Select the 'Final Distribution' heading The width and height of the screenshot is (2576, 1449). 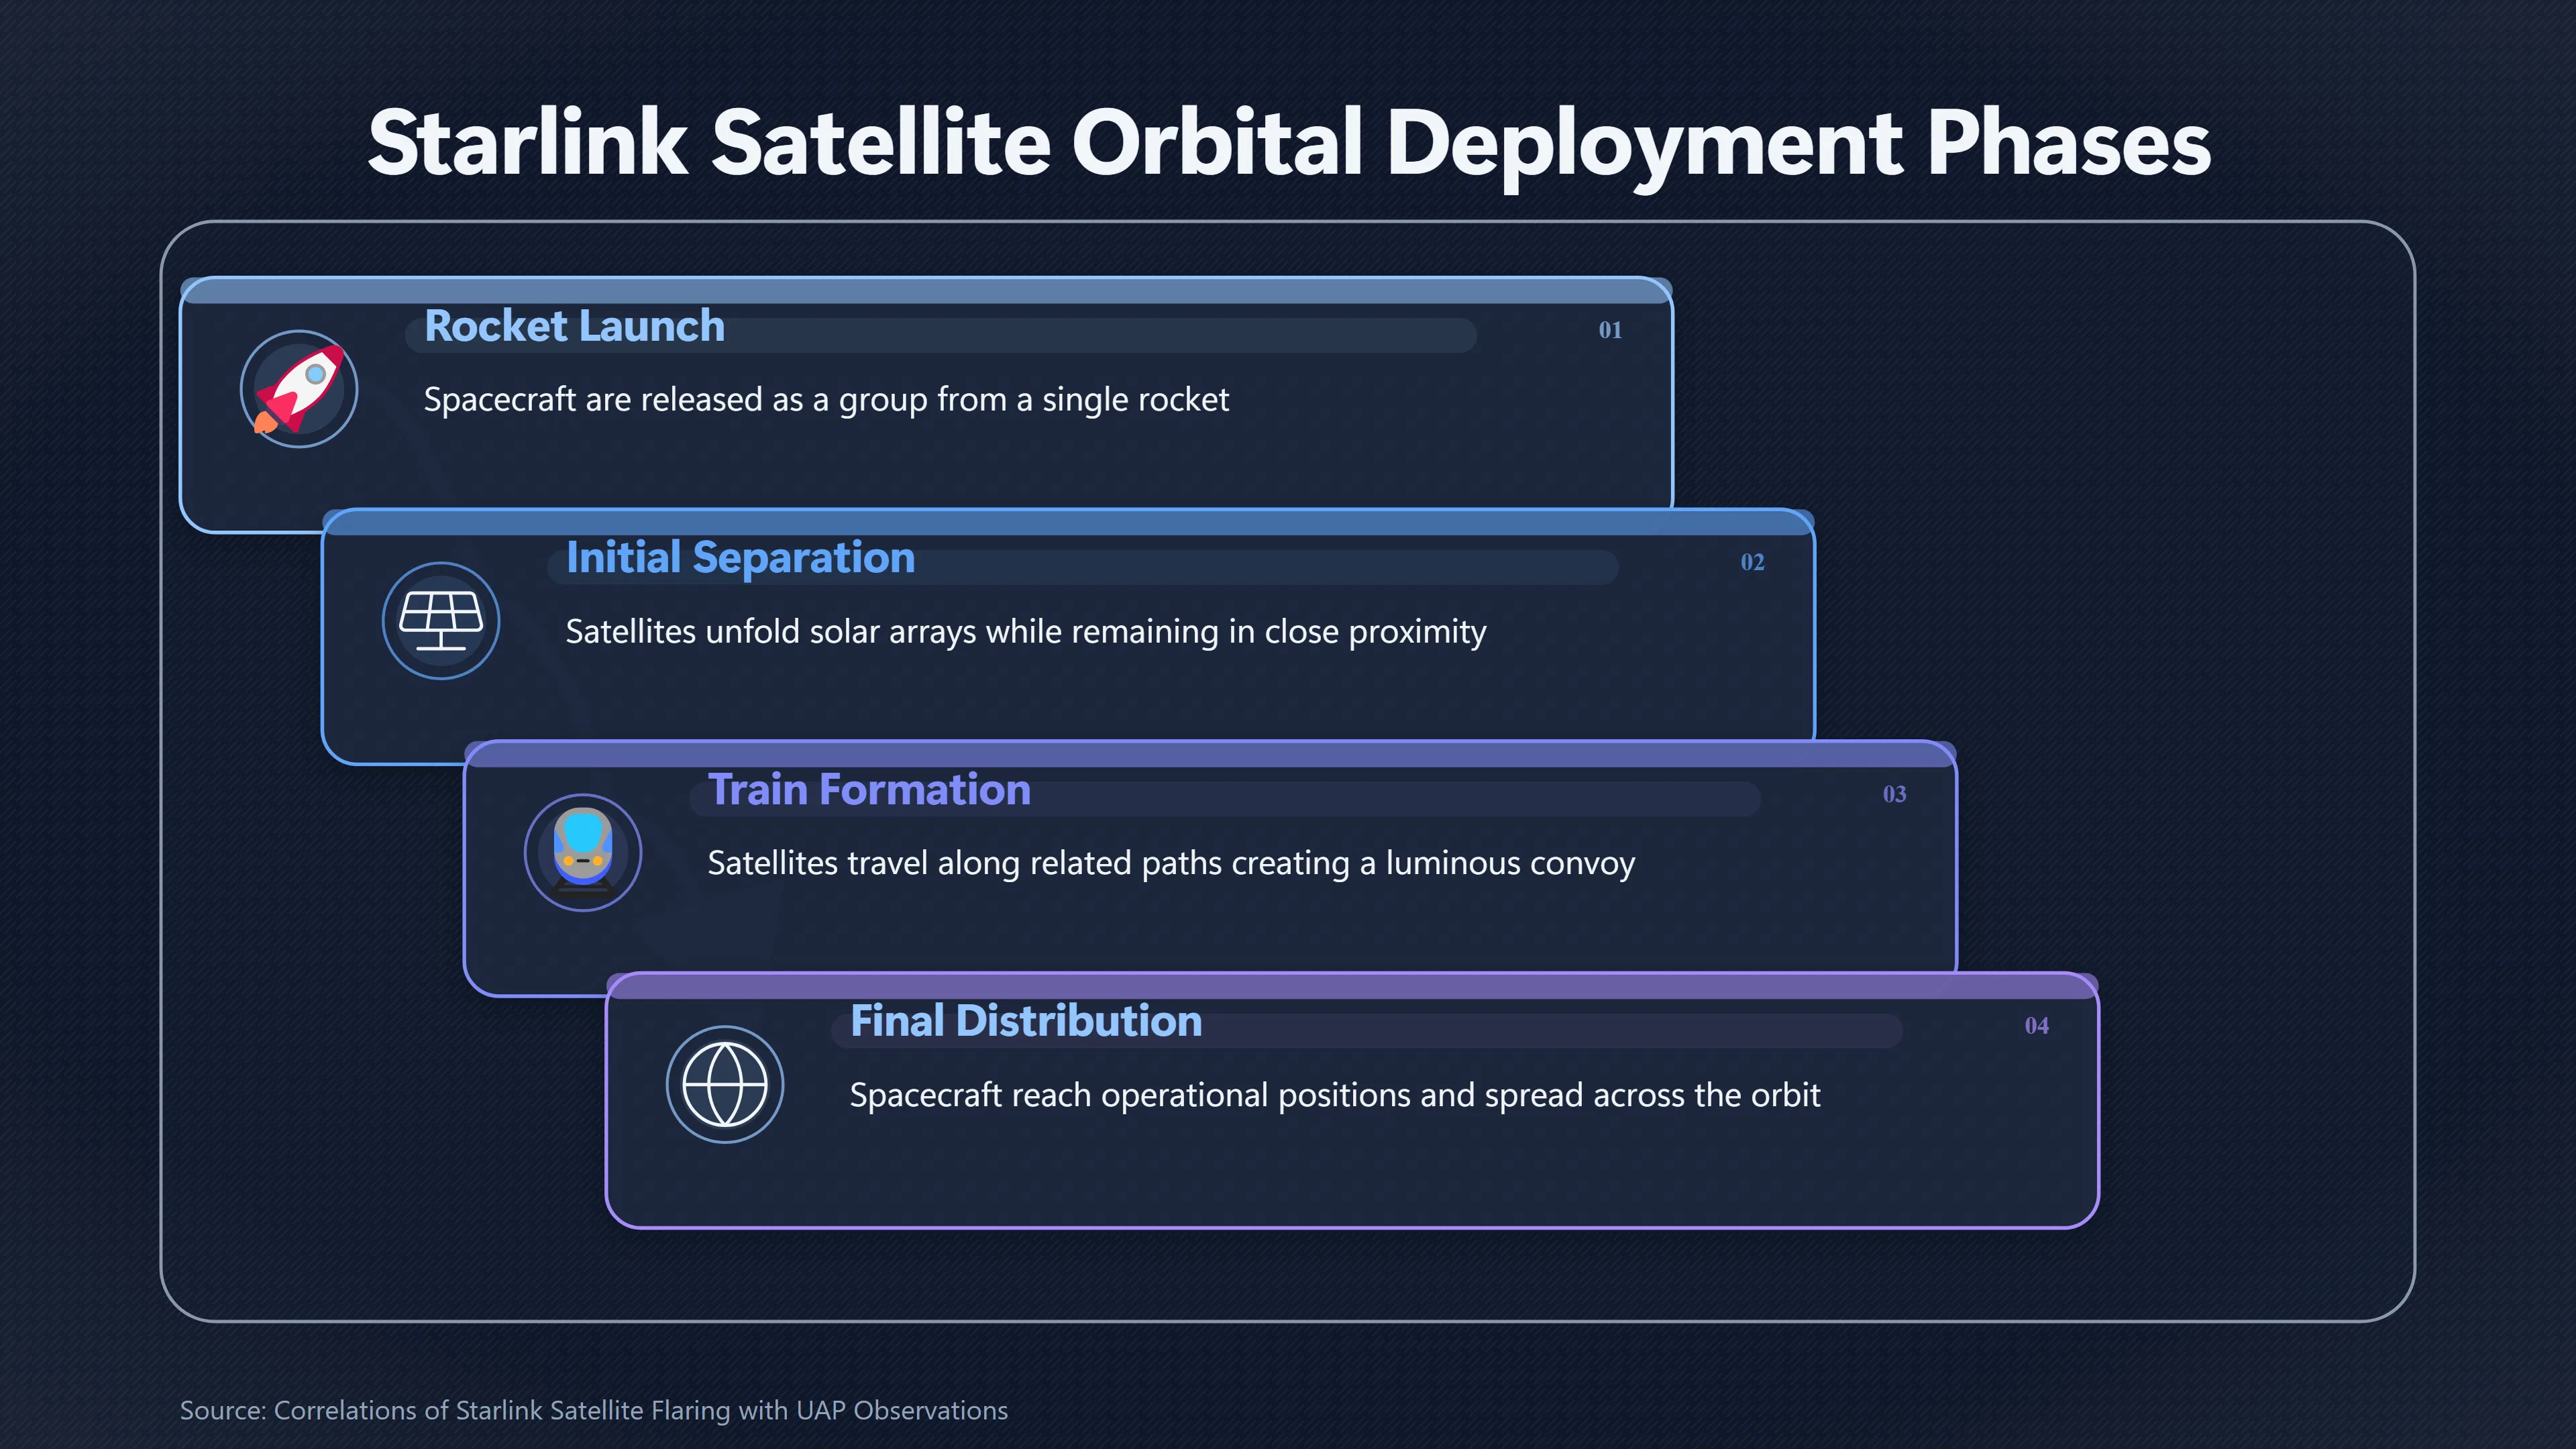1026,1022
